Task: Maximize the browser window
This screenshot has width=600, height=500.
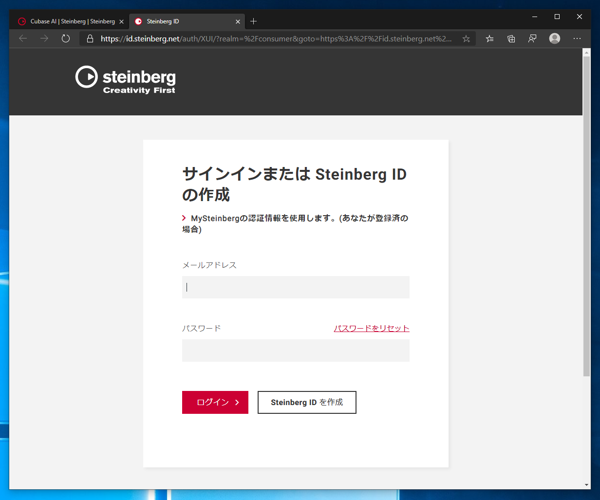Action: pyautogui.click(x=557, y=17)
